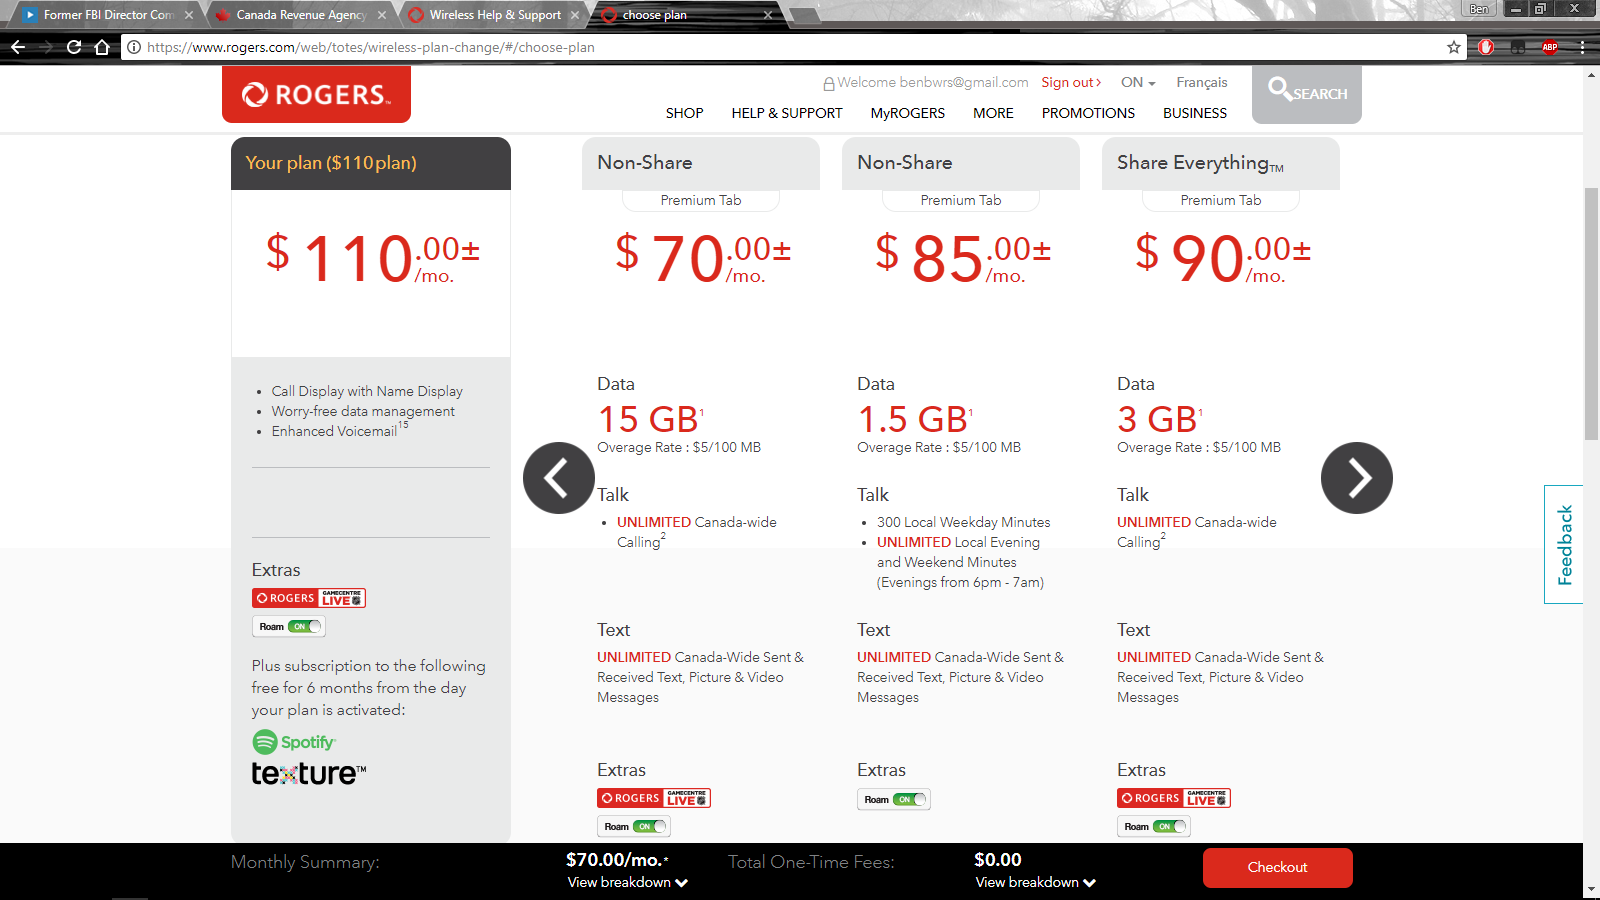This screenshot has width=1600, height=900.
Task: Click Sign out link
Action: coord(1071,82)
